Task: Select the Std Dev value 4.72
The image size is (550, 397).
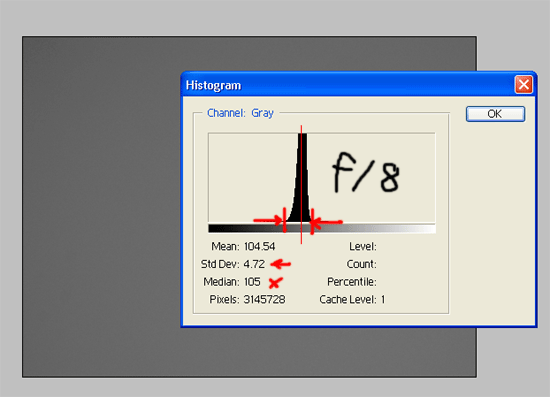Action: tap(254, 264)
